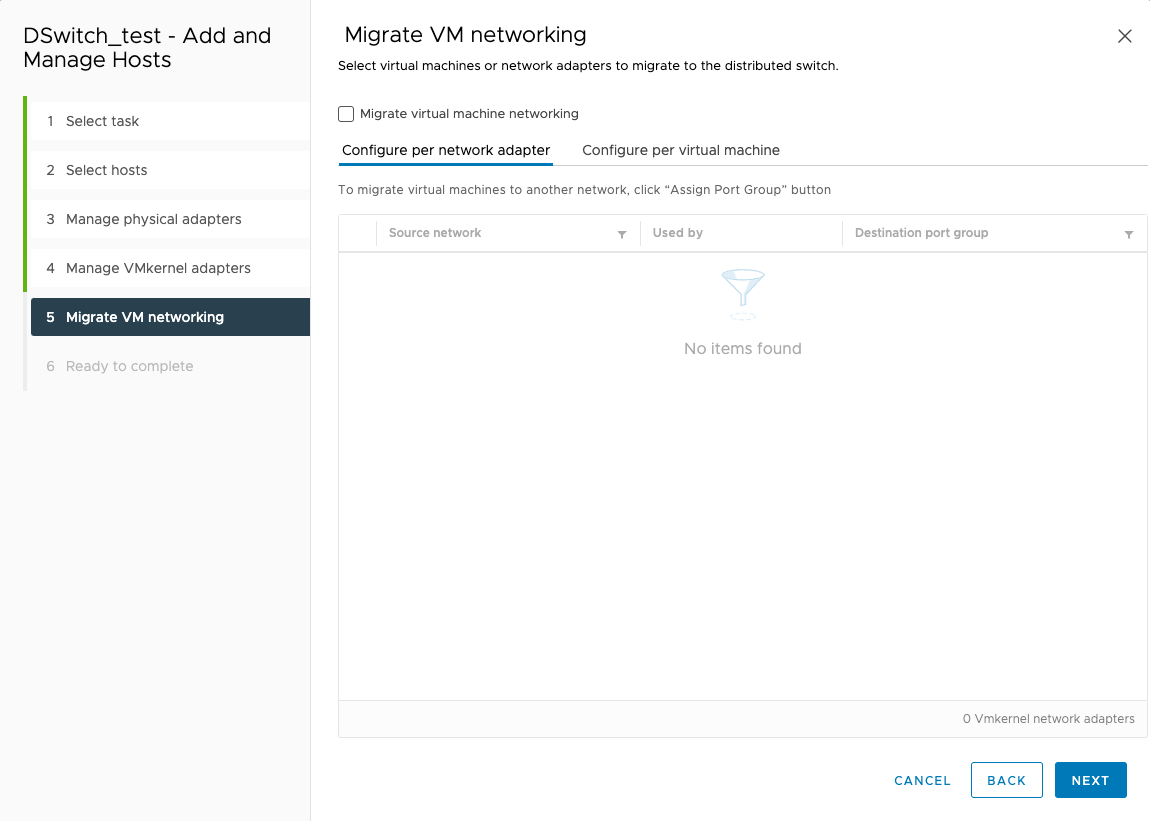Viewport: 1150px width, 821px height.
Task: Click the Source network column header
Action: 435,233
